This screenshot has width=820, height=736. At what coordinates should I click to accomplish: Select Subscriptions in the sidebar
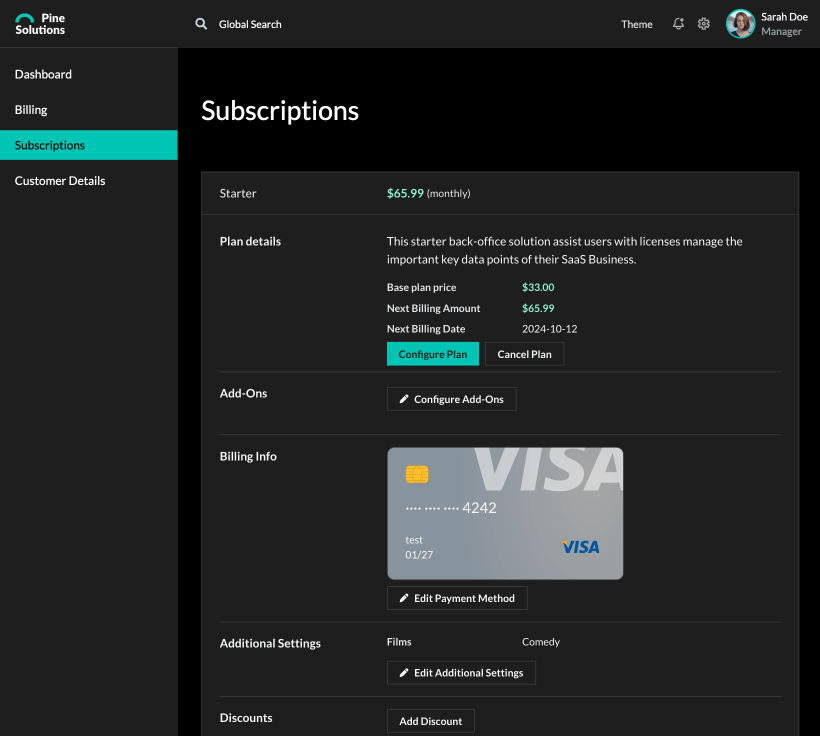click(50, 145)
